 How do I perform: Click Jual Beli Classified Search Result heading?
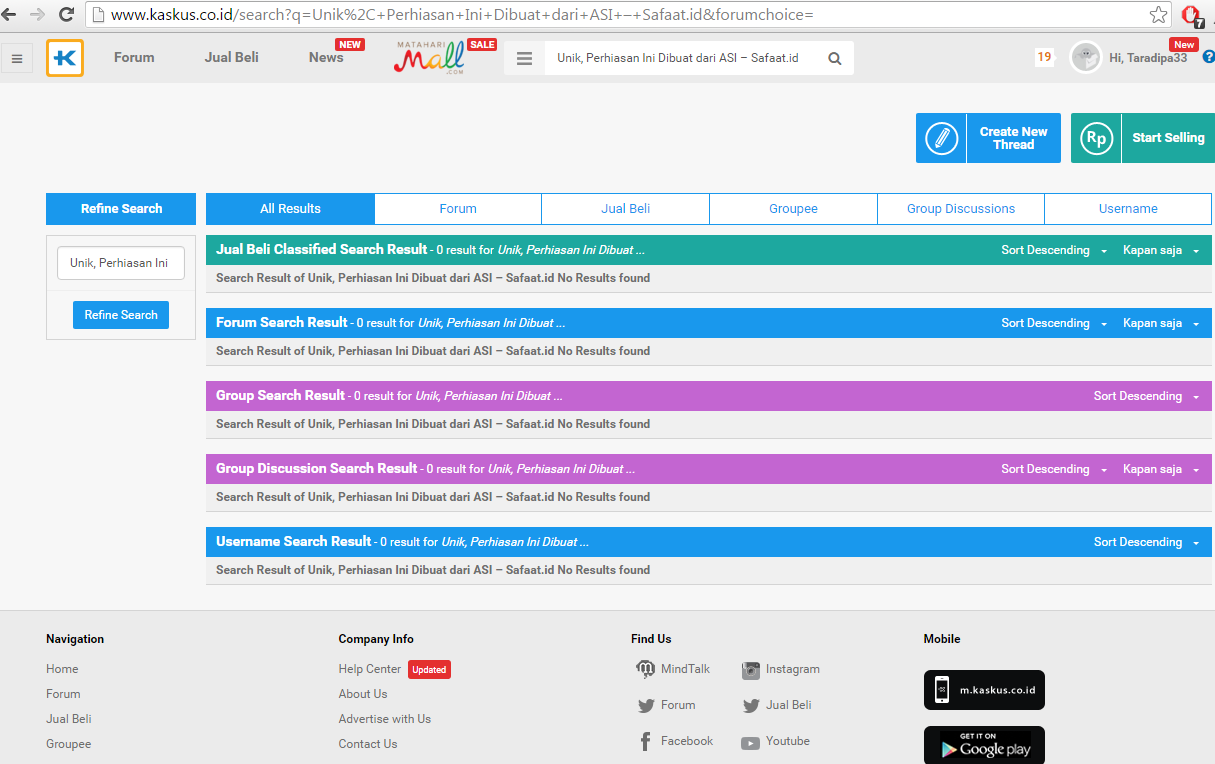click(x=322, y=249)
